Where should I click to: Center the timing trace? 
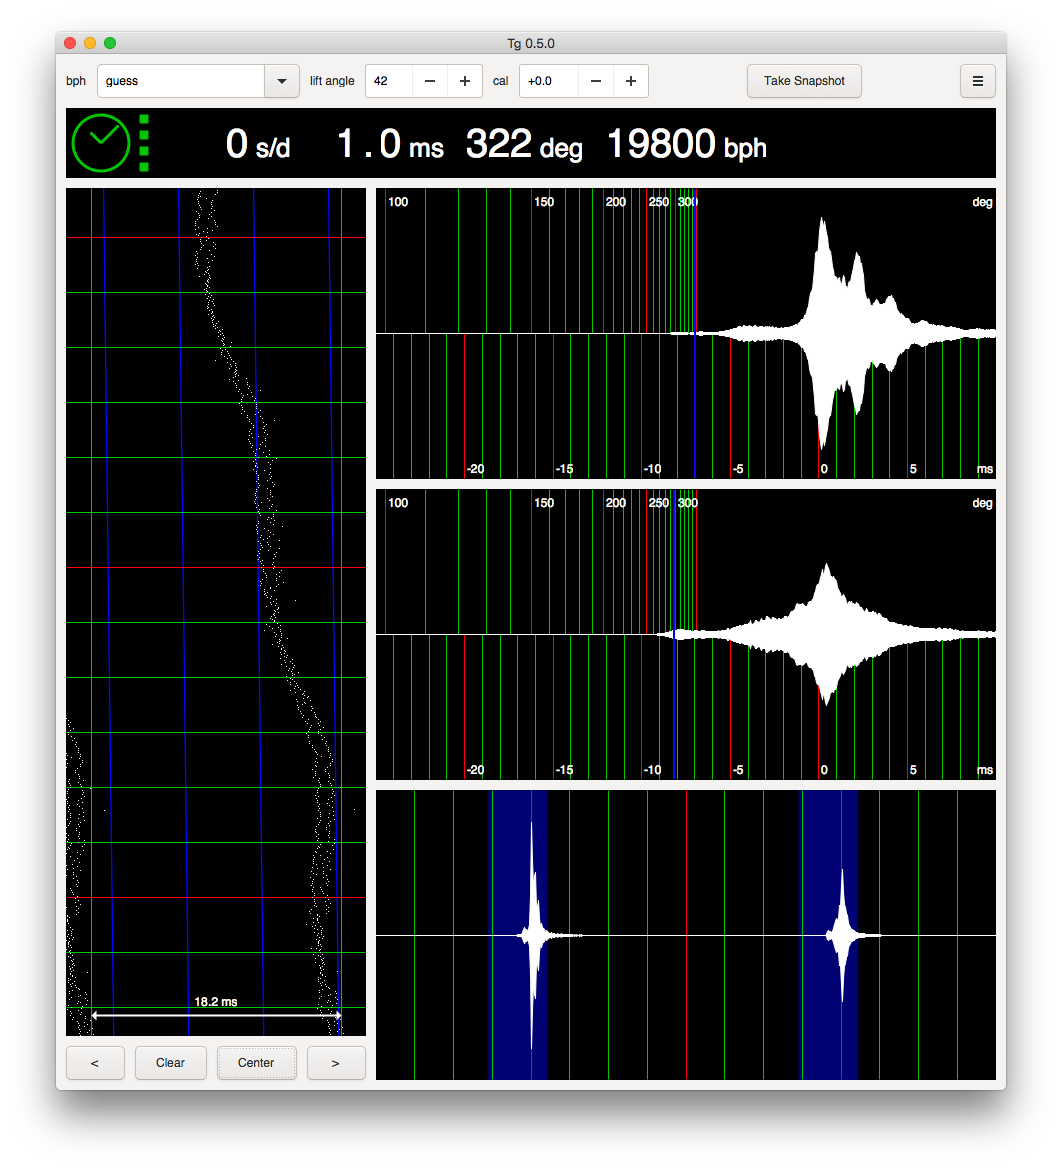point(256,1063)
